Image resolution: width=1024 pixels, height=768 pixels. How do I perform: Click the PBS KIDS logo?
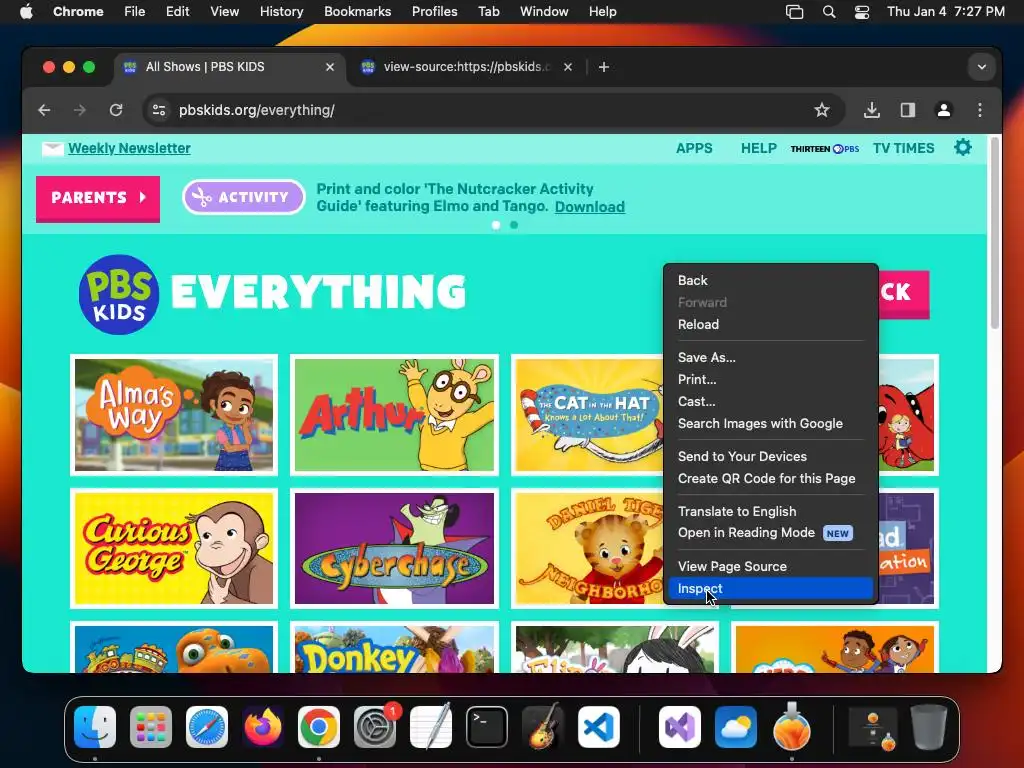(119, 295)
